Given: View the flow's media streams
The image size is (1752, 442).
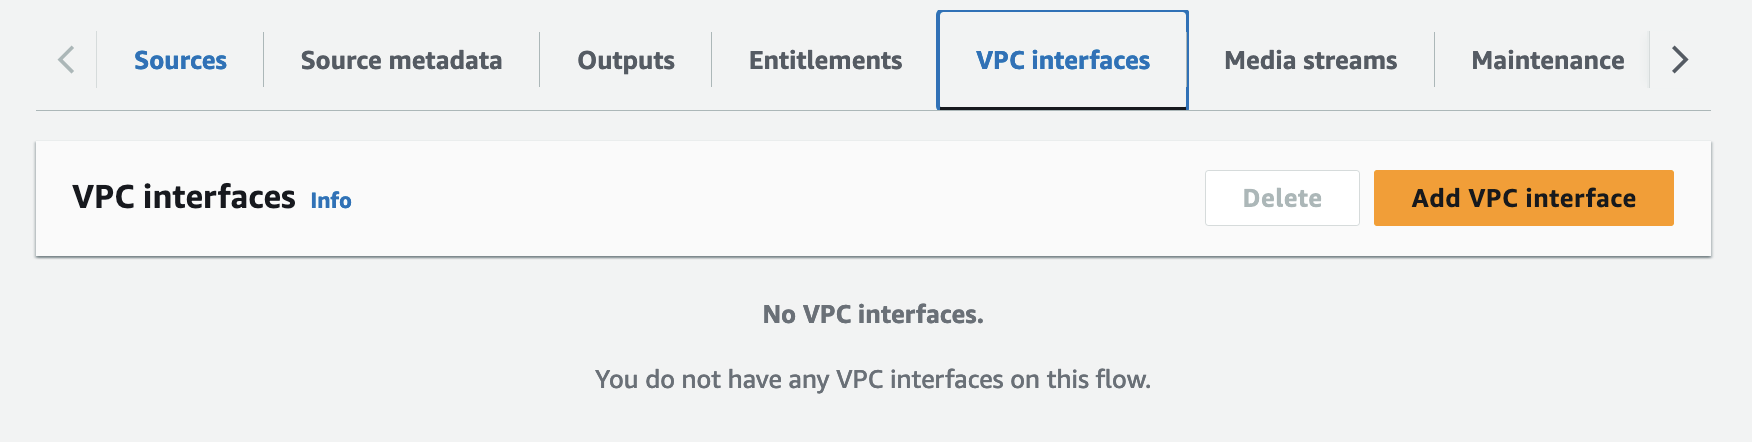Looking at the screenshot, I should coord(1310,60).
